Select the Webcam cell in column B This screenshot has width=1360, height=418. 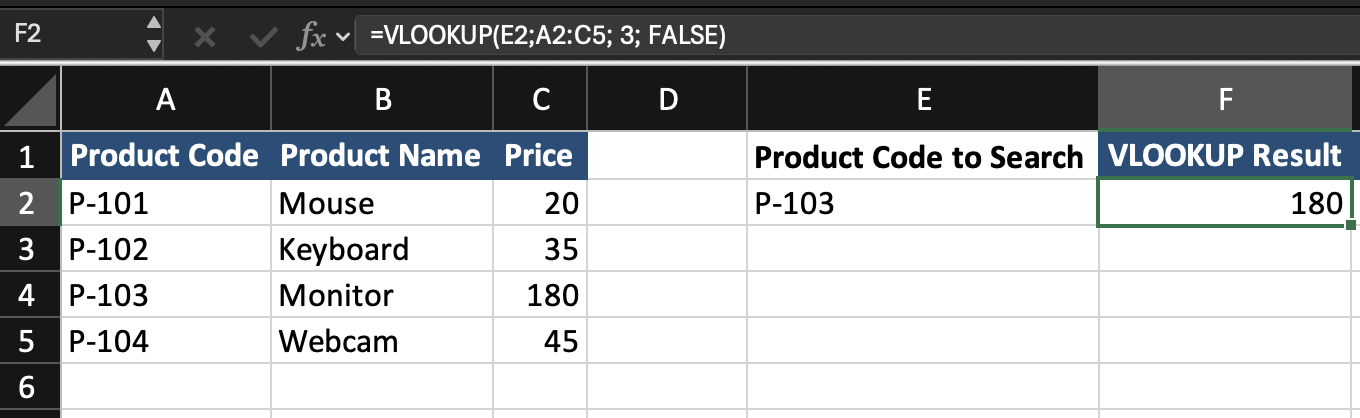382,341
